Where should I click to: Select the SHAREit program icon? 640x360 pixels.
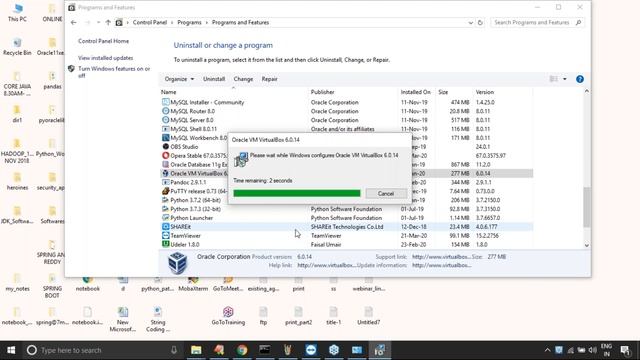click(x=165, y=227)
